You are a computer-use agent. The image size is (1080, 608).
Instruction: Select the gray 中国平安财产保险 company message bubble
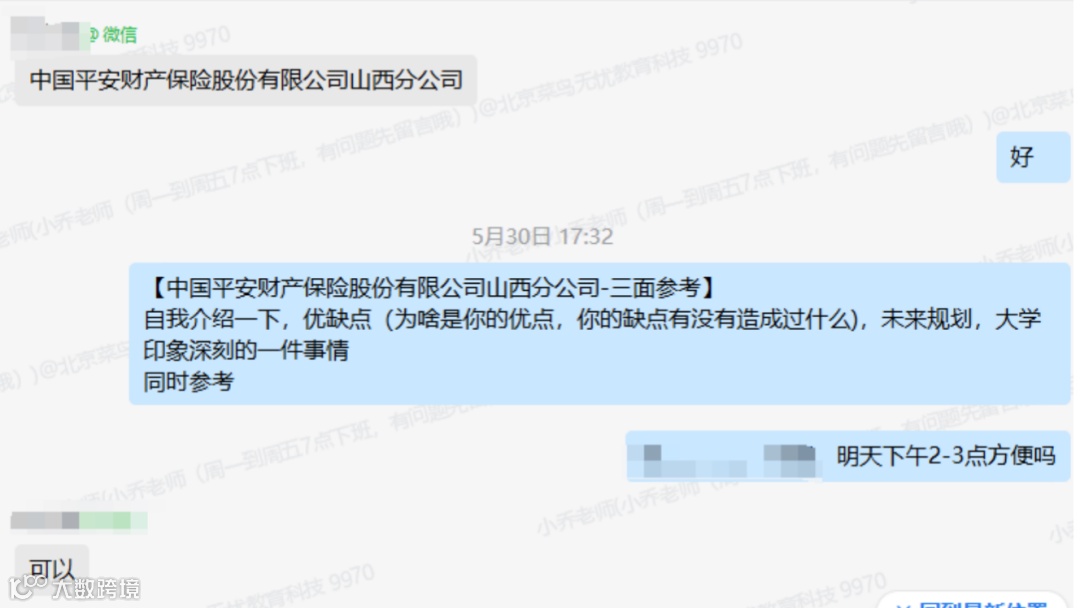pos(246,81)
